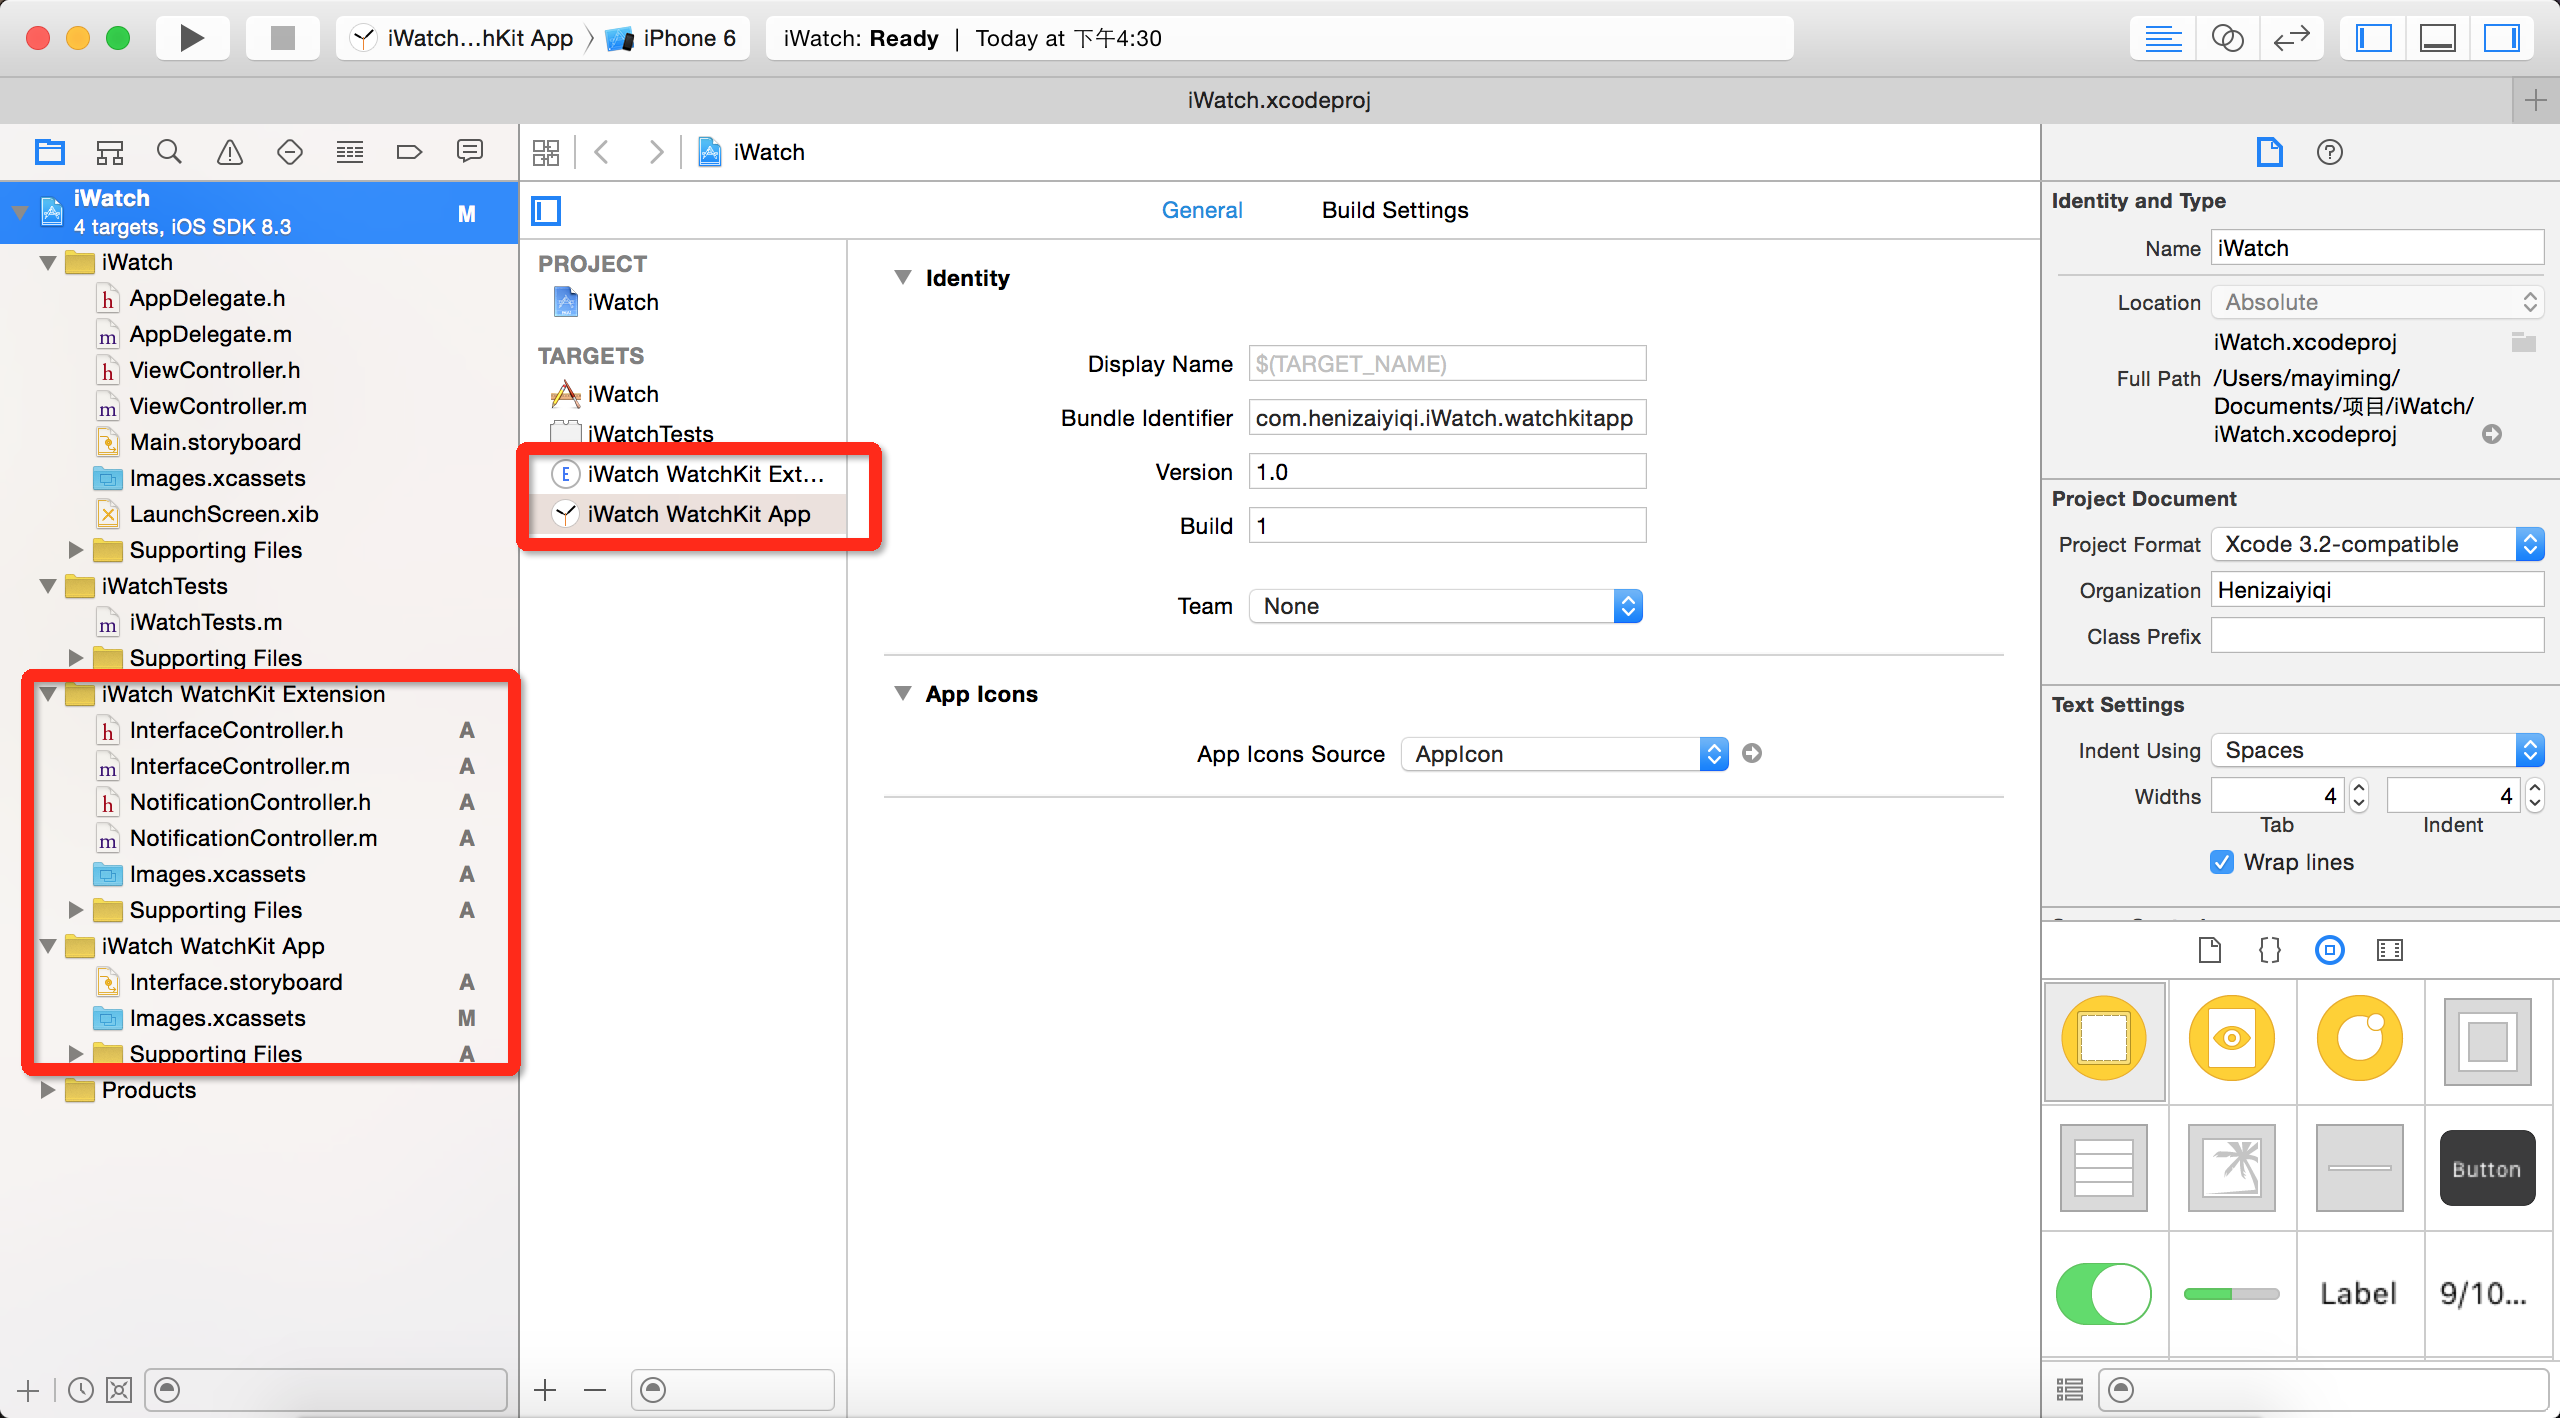Open the Find navigator
2560x1418 pixels.
(170, 152)
